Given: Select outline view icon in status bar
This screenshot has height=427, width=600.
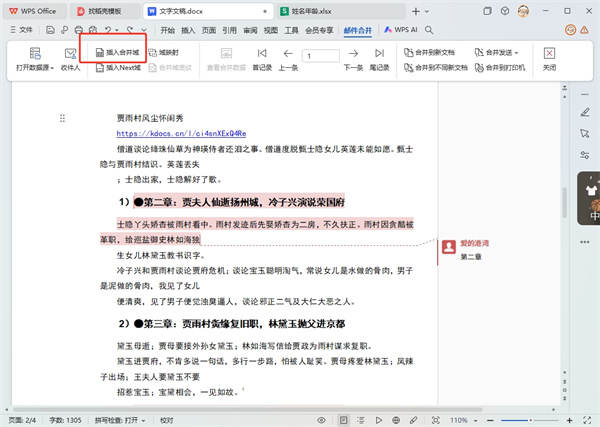Looking at the screenshot, I should tap(361, 420).
